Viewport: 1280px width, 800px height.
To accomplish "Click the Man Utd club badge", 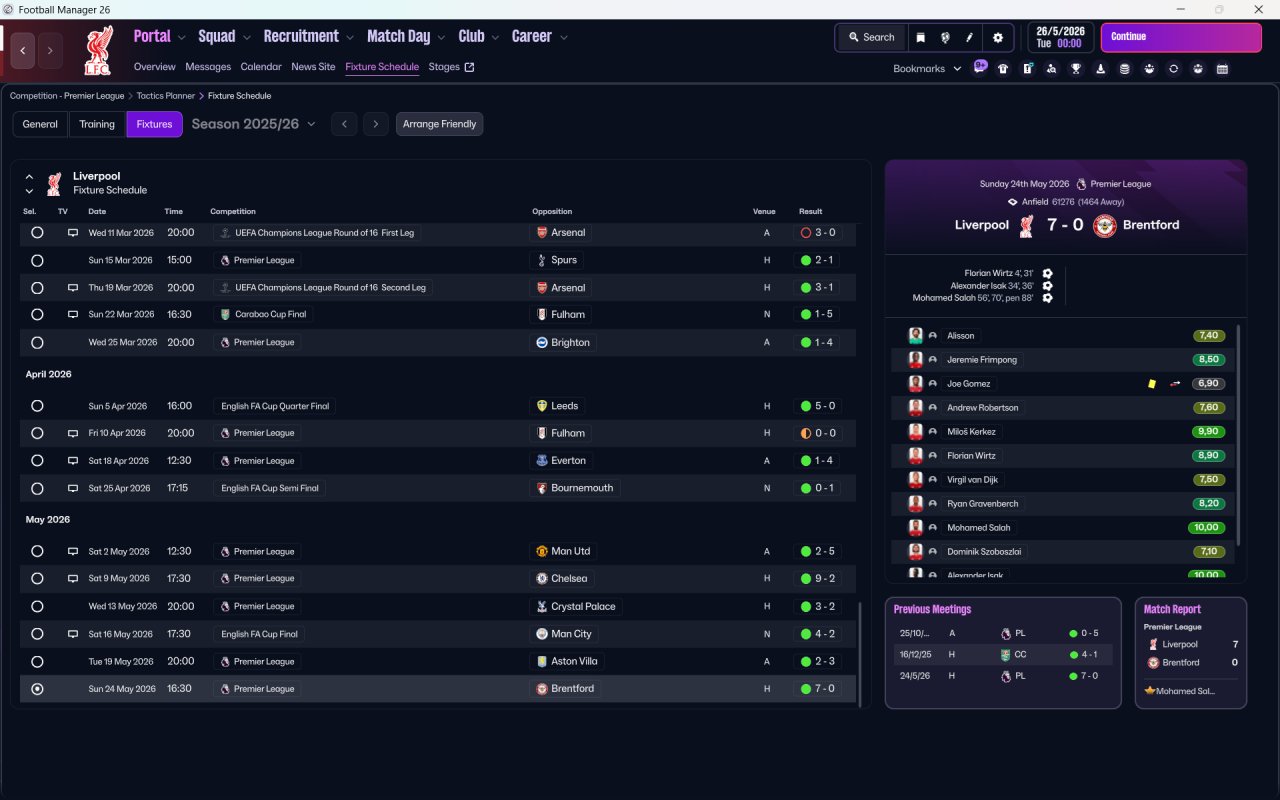I will pyautogui.click(x=542, y=552).
